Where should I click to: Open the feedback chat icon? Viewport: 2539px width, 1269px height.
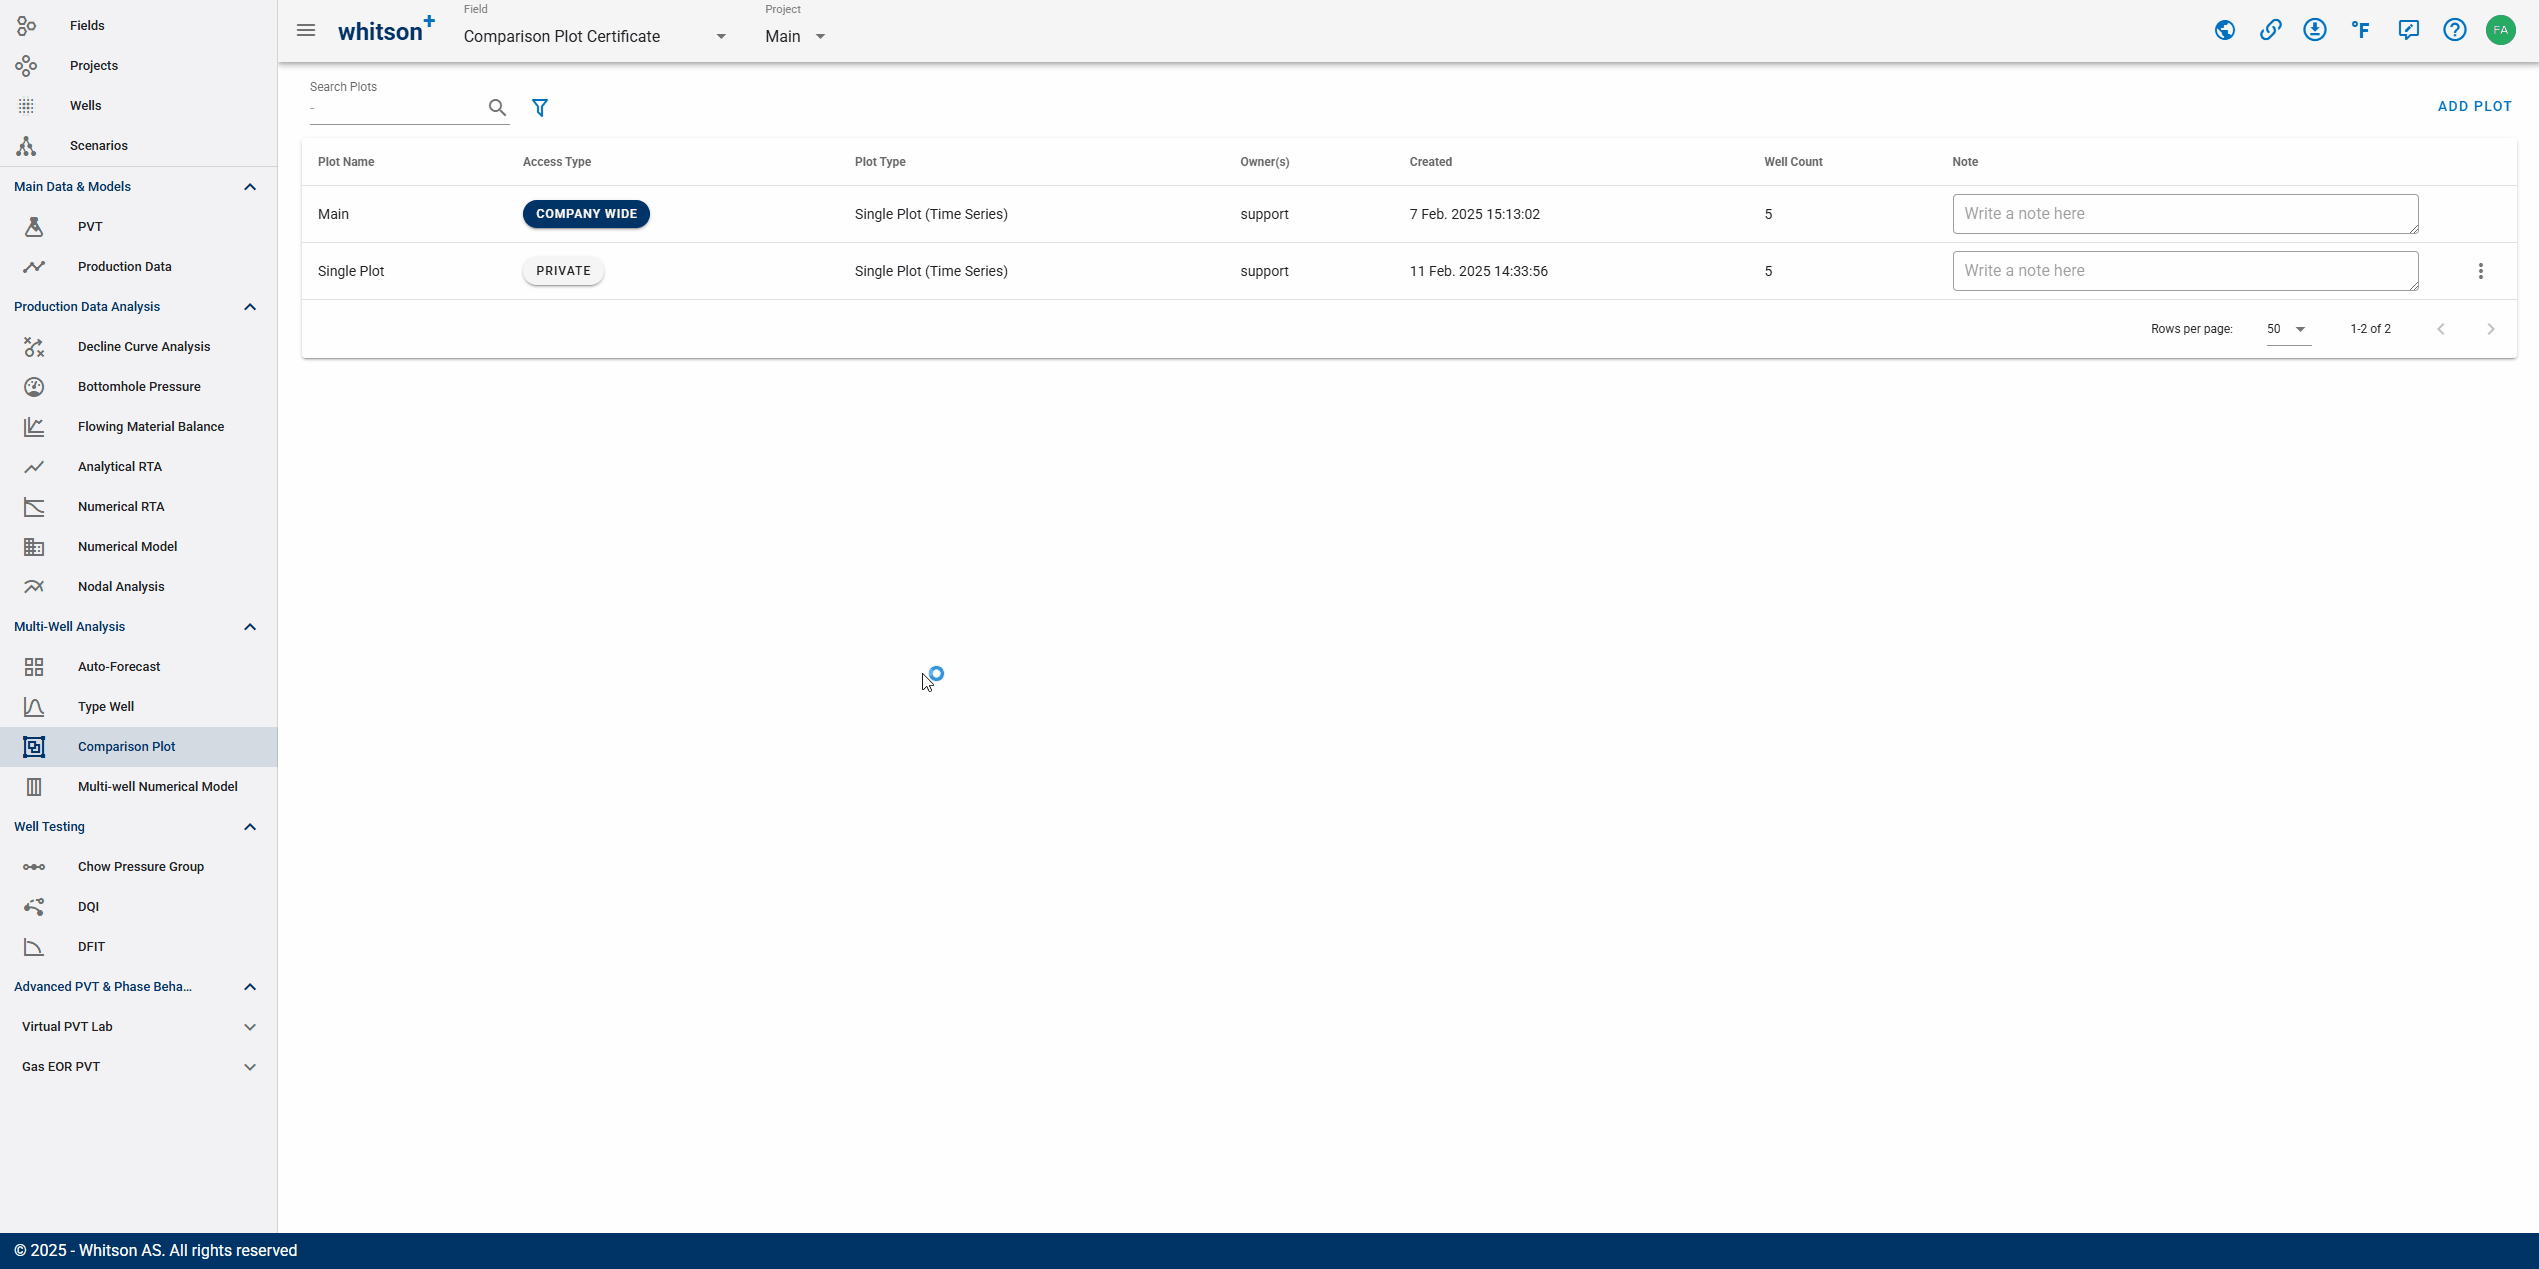point(2409,30)
